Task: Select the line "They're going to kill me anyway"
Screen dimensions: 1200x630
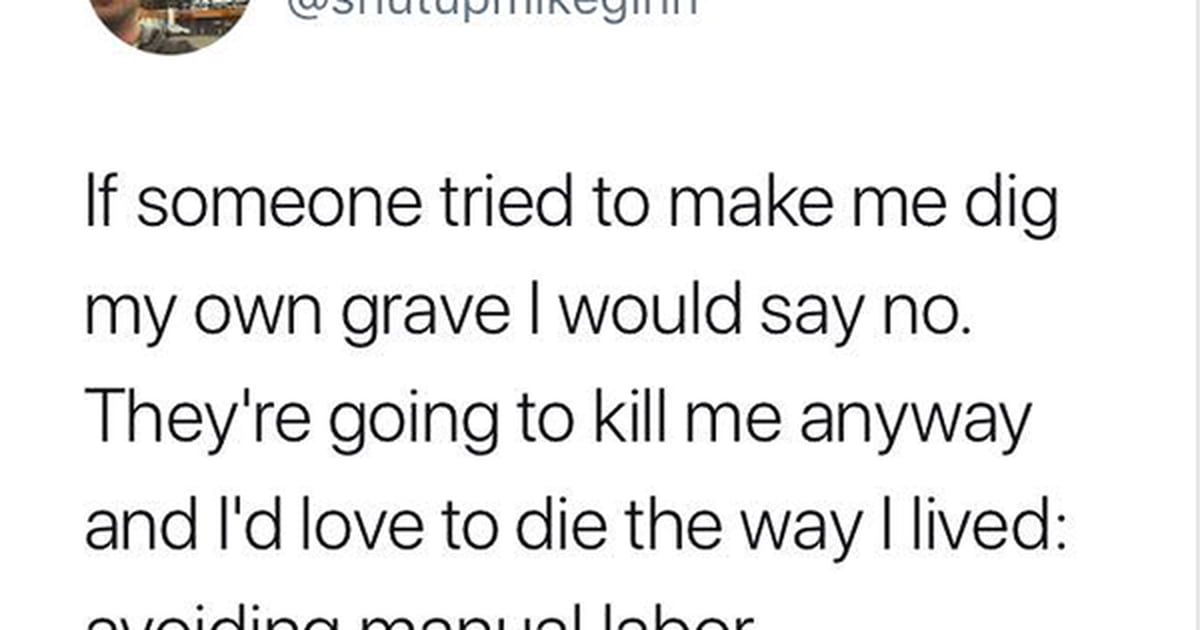Action: point(558,421)
